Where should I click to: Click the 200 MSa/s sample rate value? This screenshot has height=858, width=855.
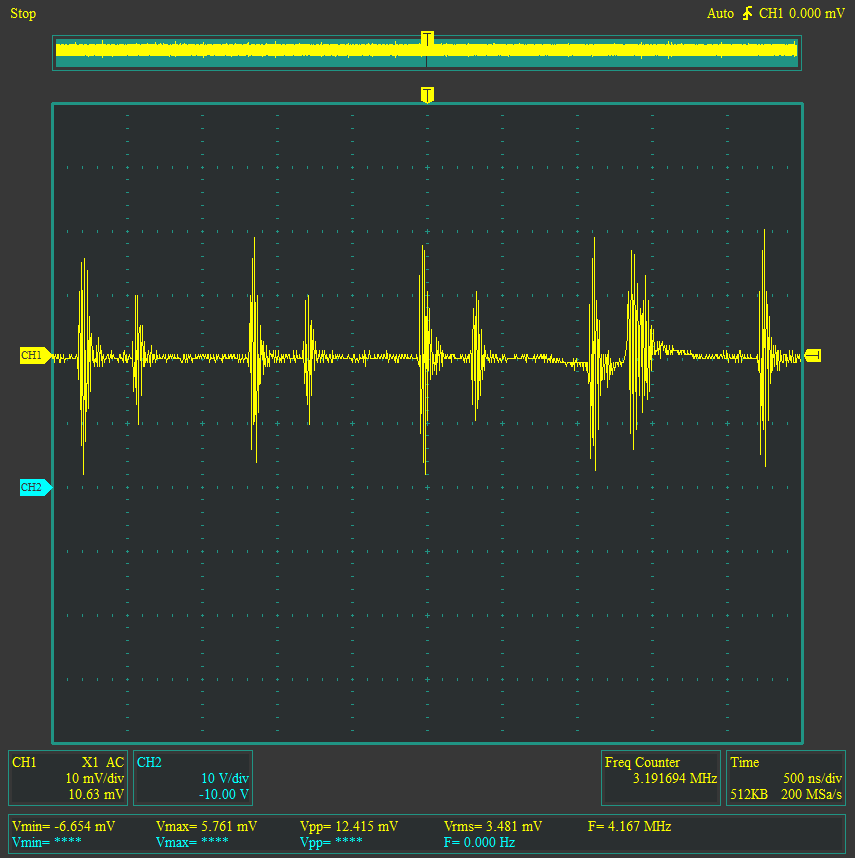pos(811,794)
